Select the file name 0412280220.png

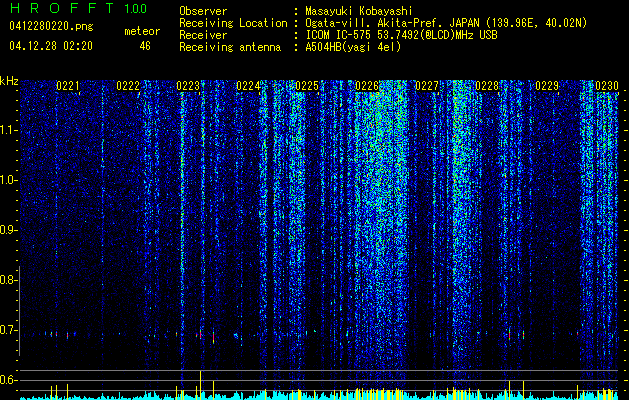pos(51,26)
